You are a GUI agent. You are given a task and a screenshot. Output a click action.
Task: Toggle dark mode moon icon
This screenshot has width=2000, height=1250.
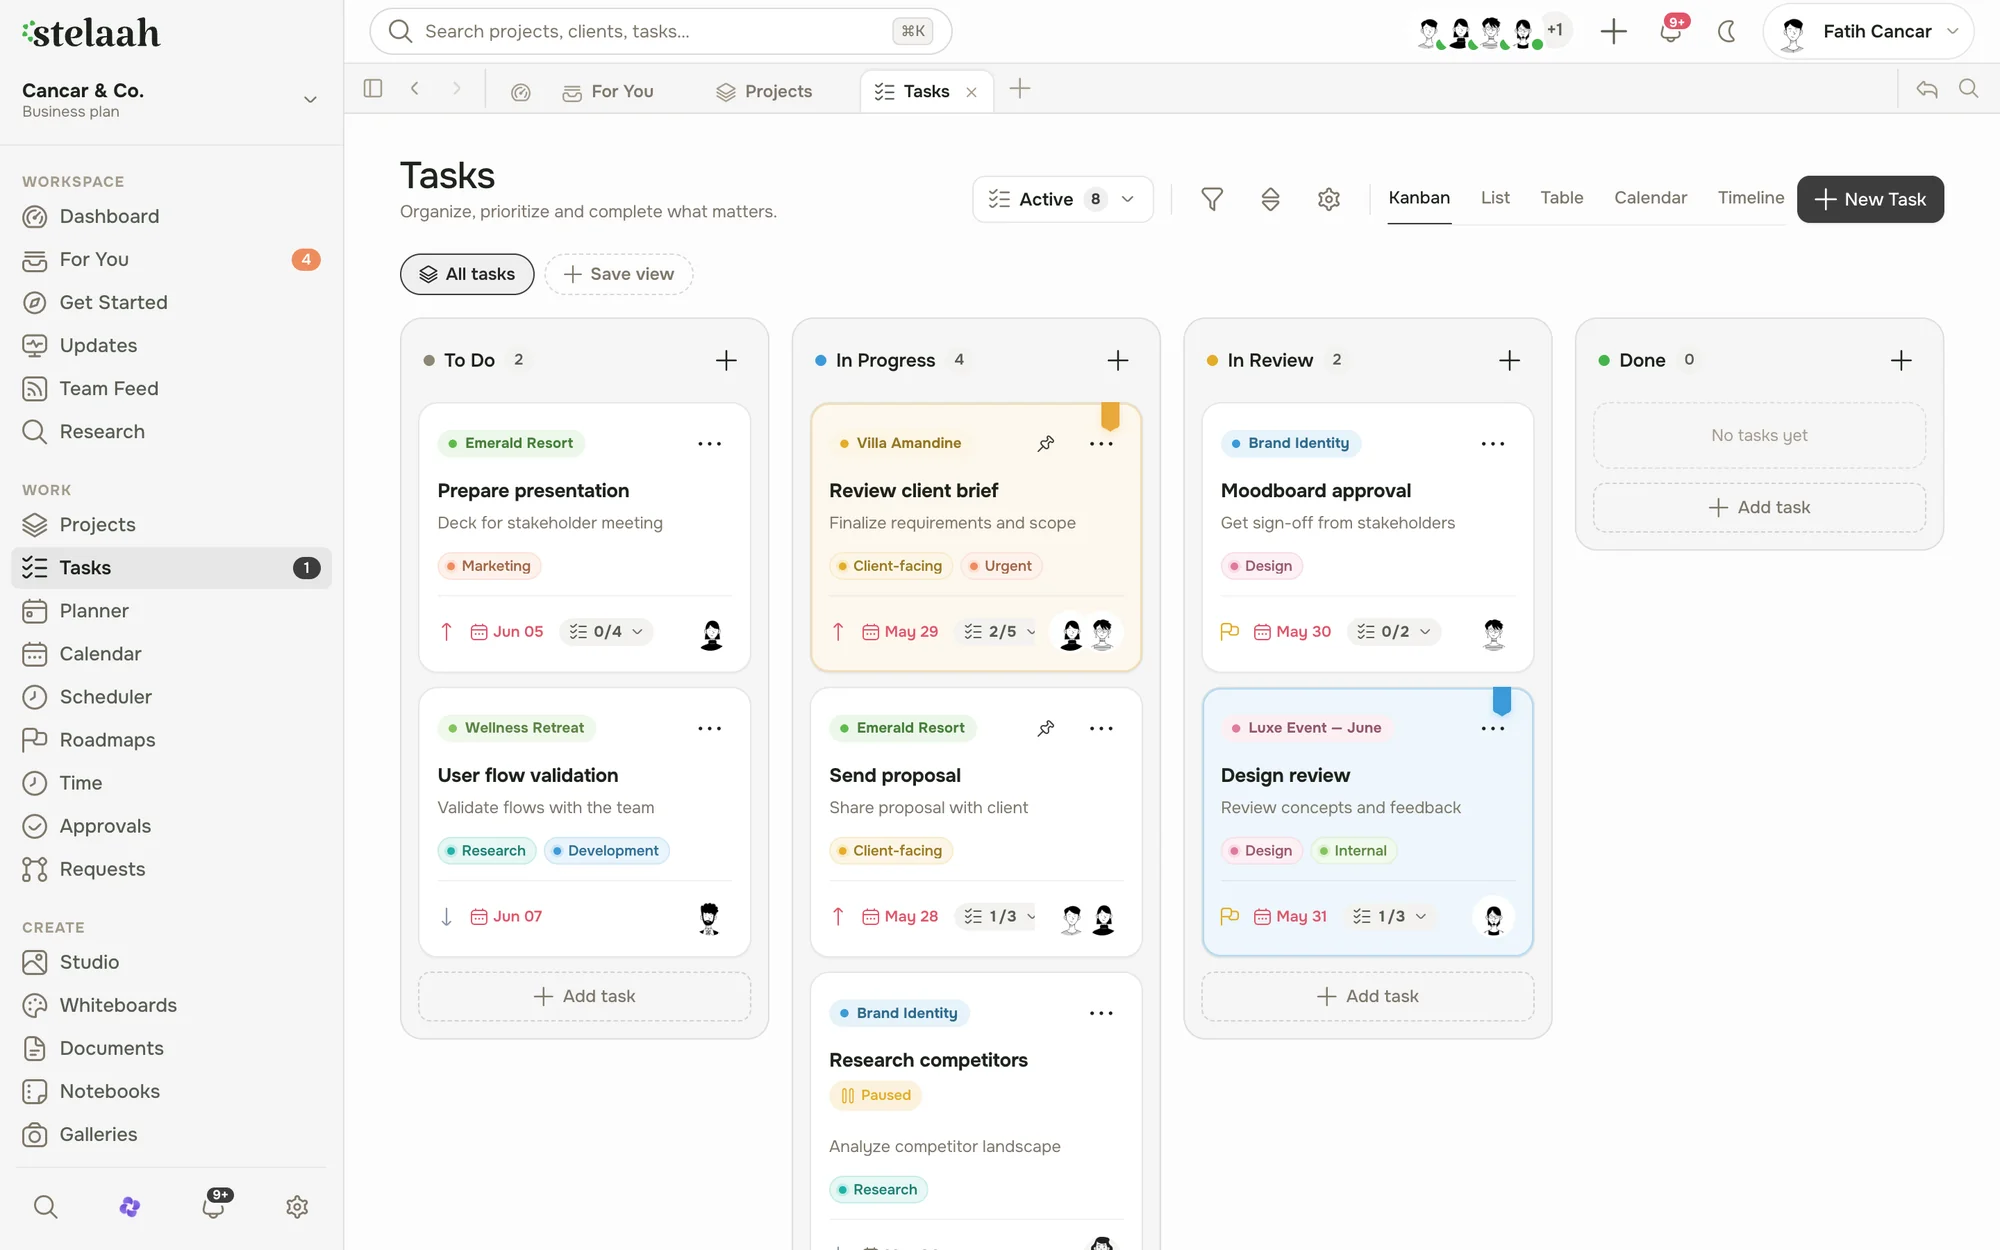click(x=1727, y=32)
